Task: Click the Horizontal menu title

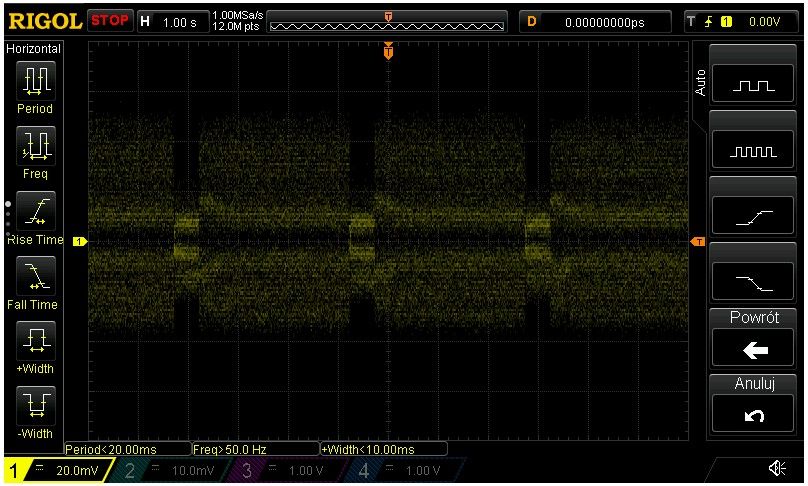Action: [x=33, y=49]
